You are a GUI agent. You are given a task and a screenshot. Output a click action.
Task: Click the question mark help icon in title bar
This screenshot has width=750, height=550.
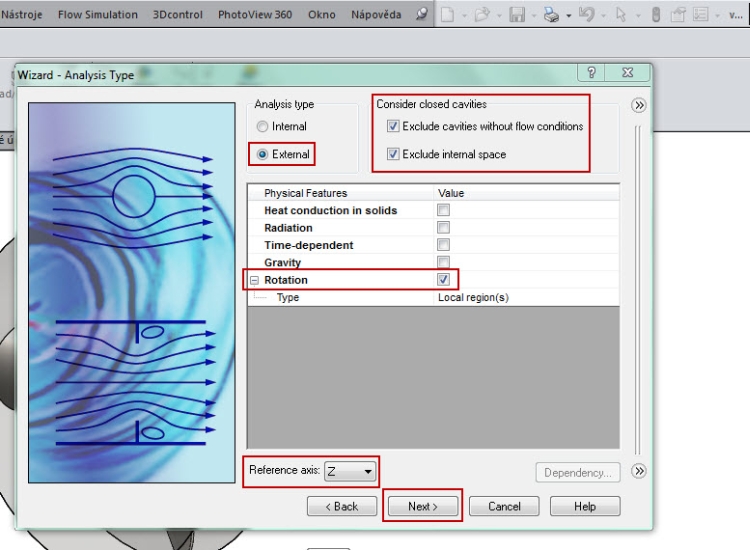tap(591, 73)
